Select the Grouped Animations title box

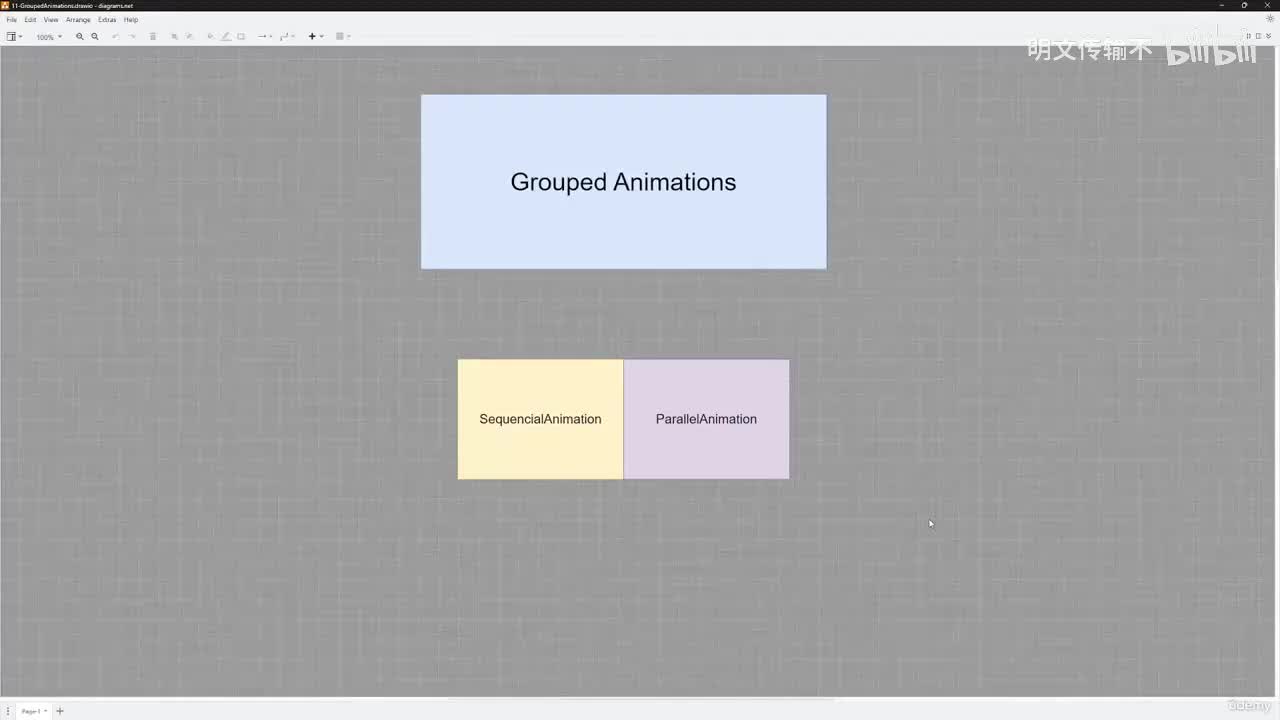(624, 182)
